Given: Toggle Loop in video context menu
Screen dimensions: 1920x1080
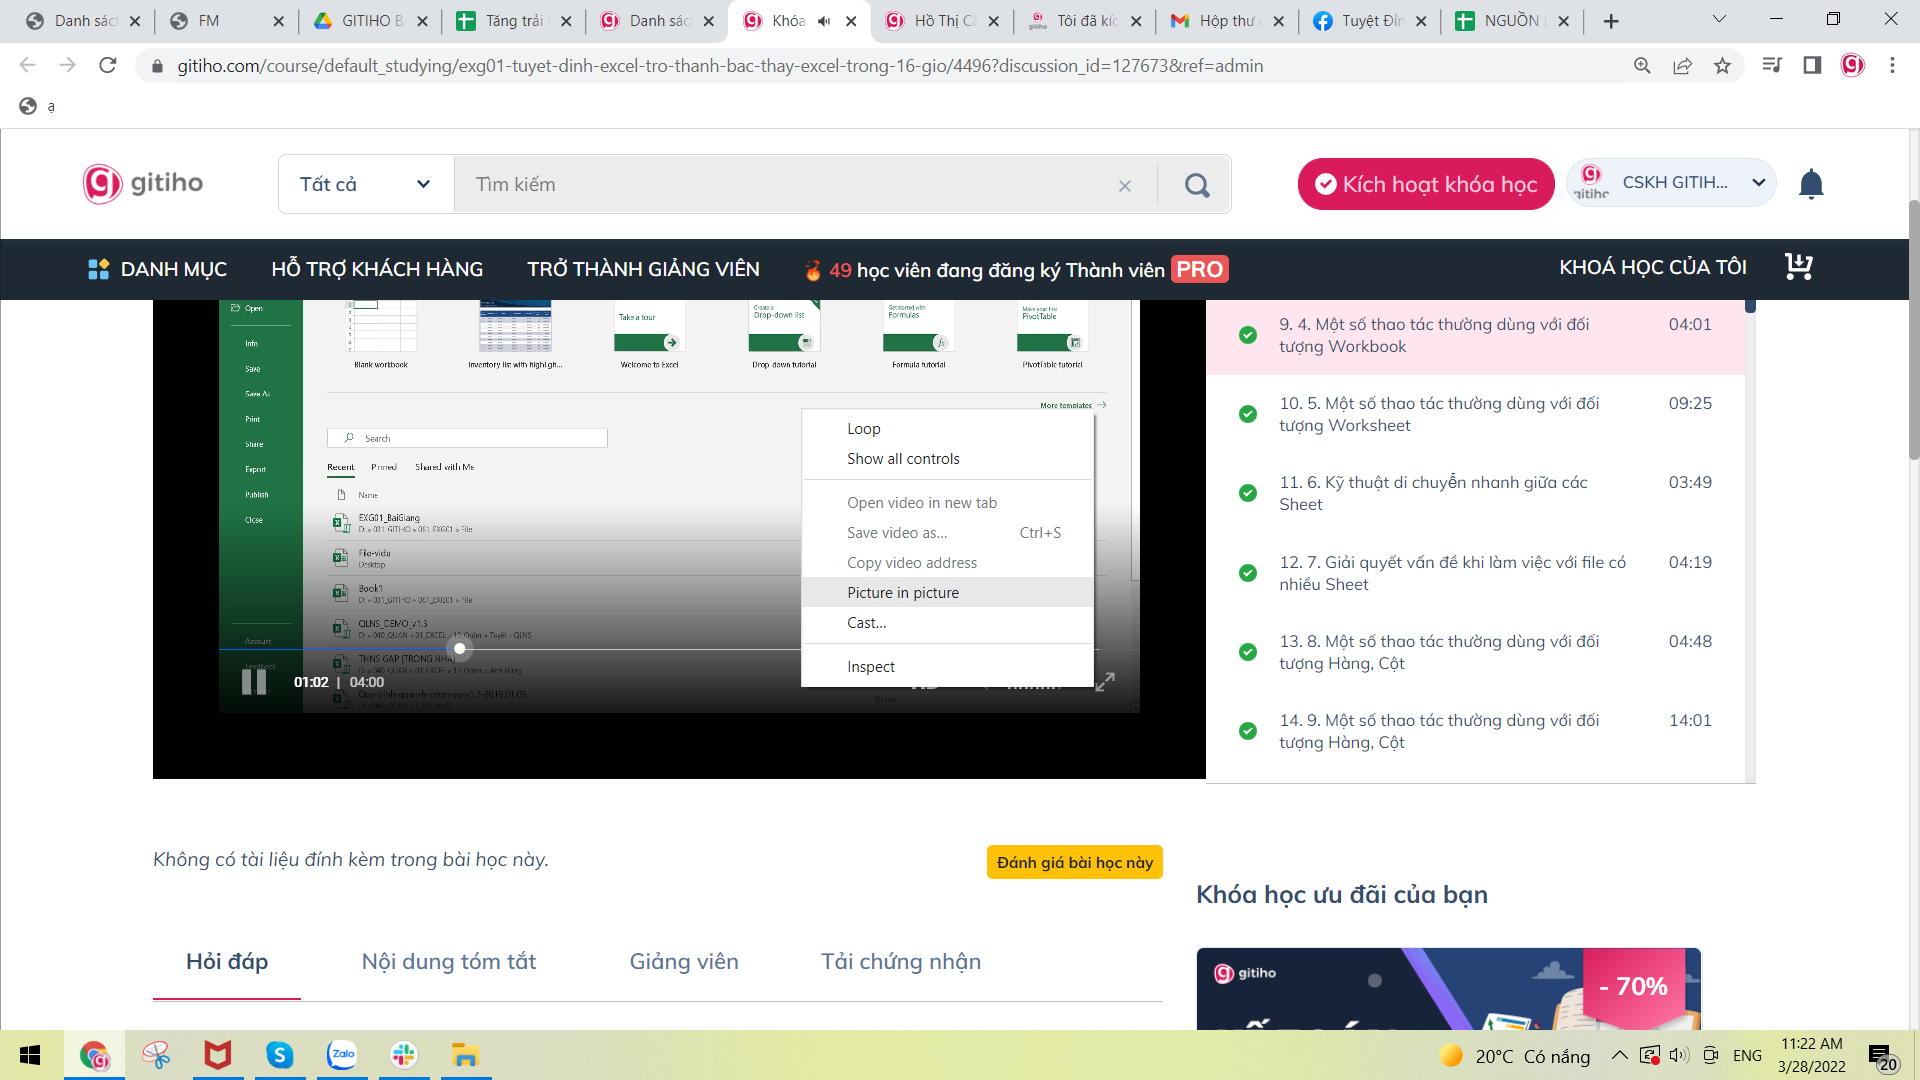Looking at the screenshot, I should [864, 429].
